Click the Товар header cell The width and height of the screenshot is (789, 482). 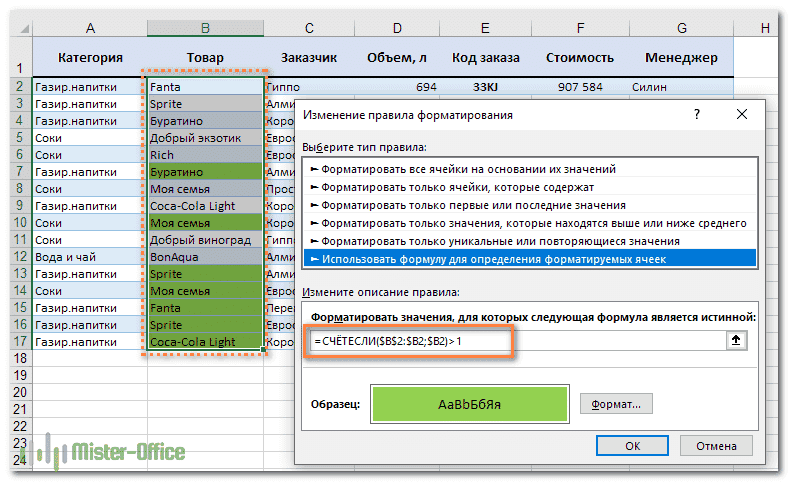(x=204, y=58)
